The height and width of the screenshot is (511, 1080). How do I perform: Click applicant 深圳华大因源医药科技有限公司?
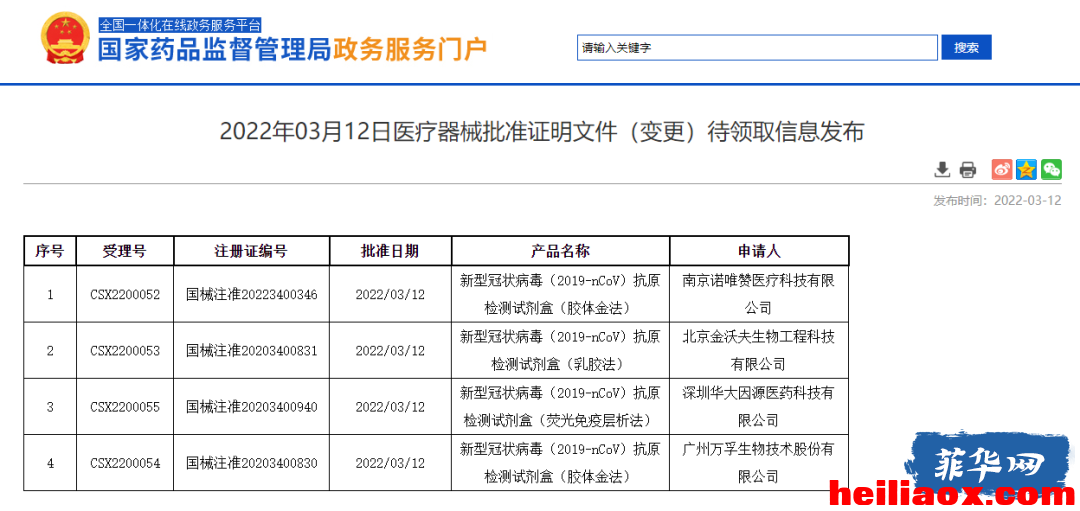[x=759, y=407]
